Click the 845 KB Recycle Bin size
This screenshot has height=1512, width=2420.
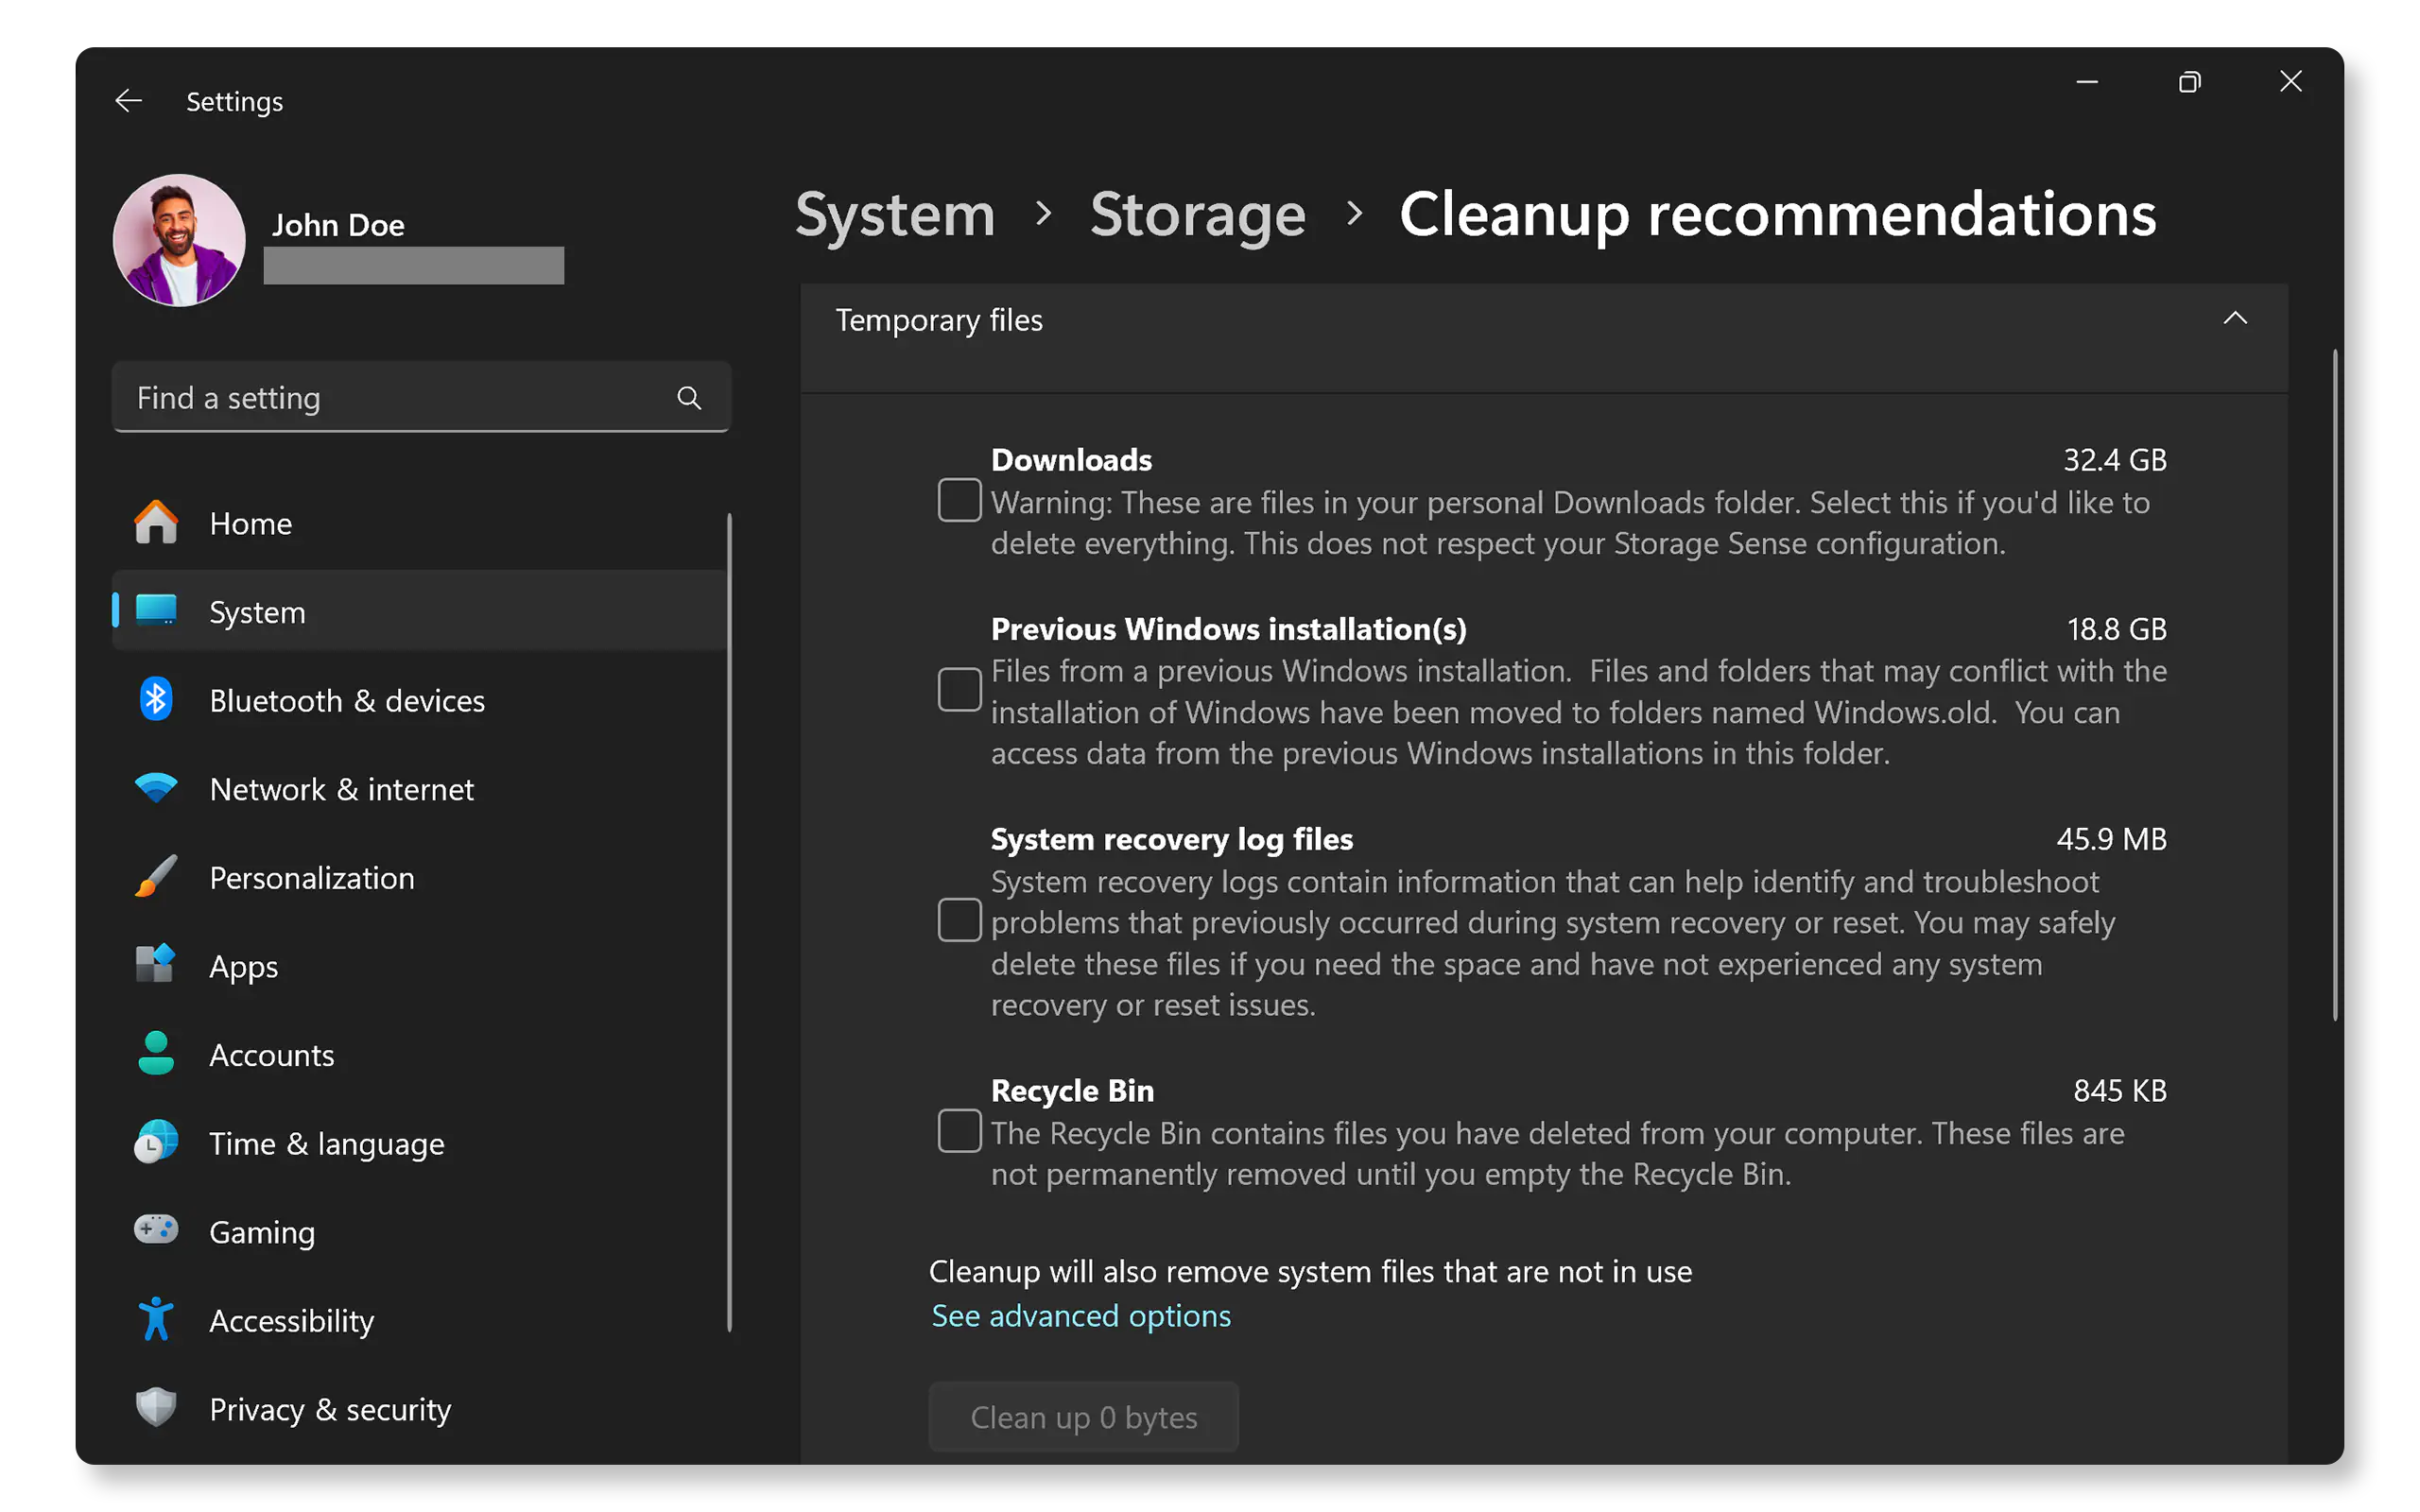pyautogui.click(x=2120, y=1089)
